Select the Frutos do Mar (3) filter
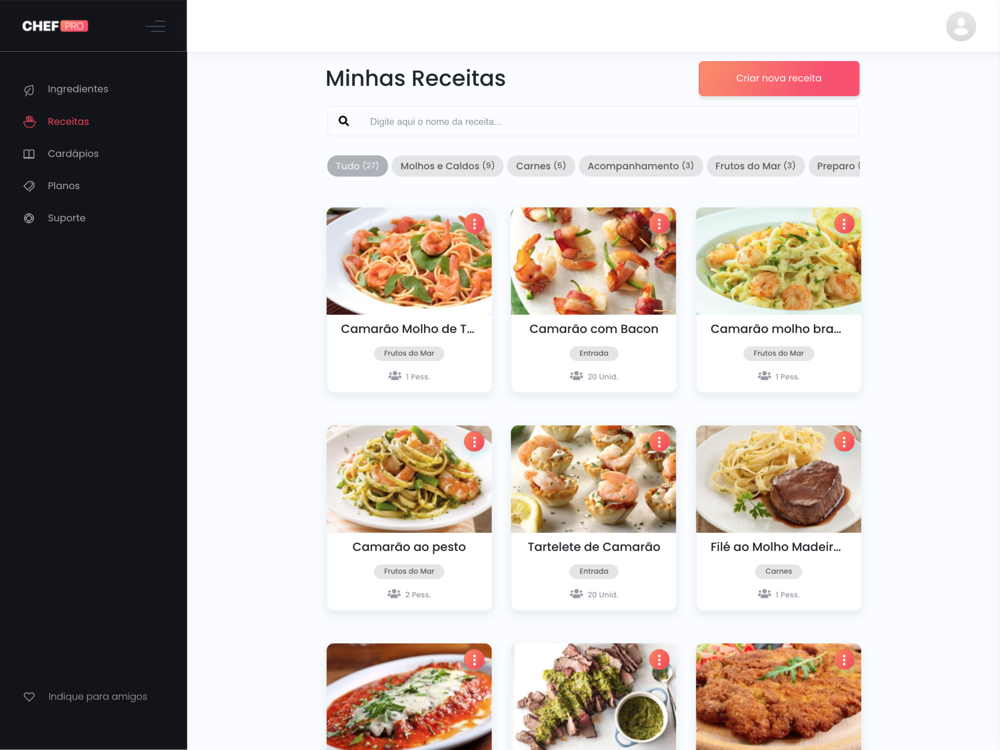Screen dimensions: 1000x750 [x=755, y=166]
